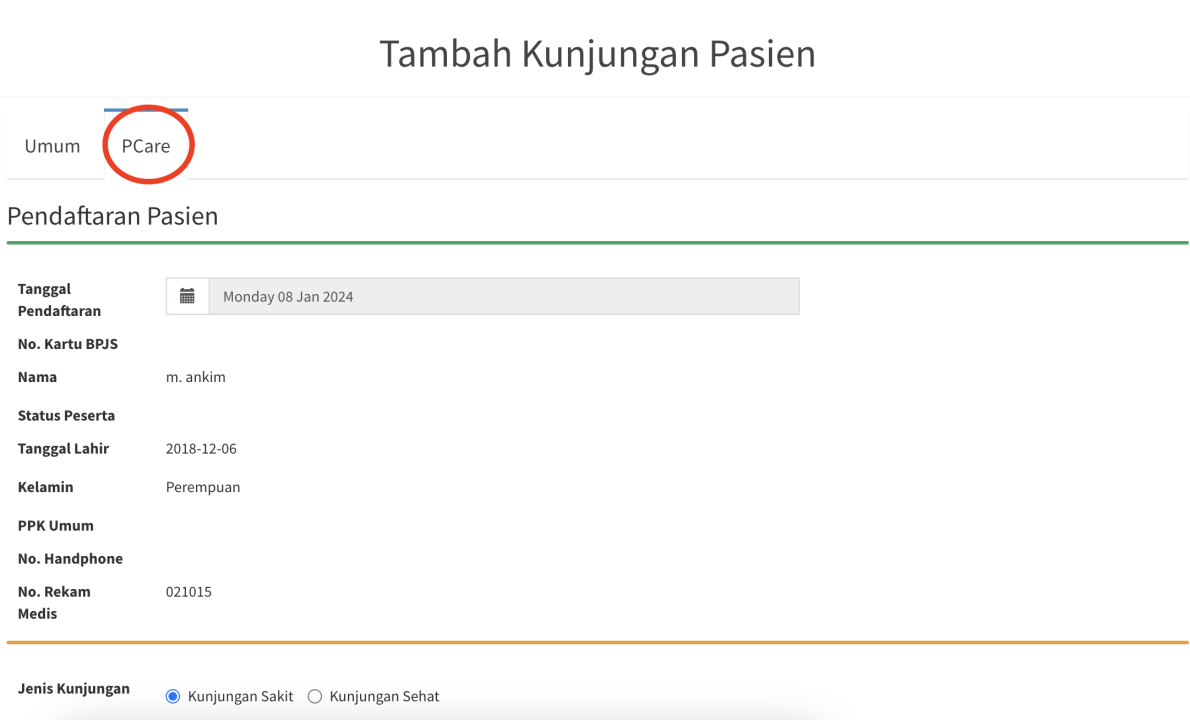Select the Kunjungan Sakit radio button

(173, 696)
